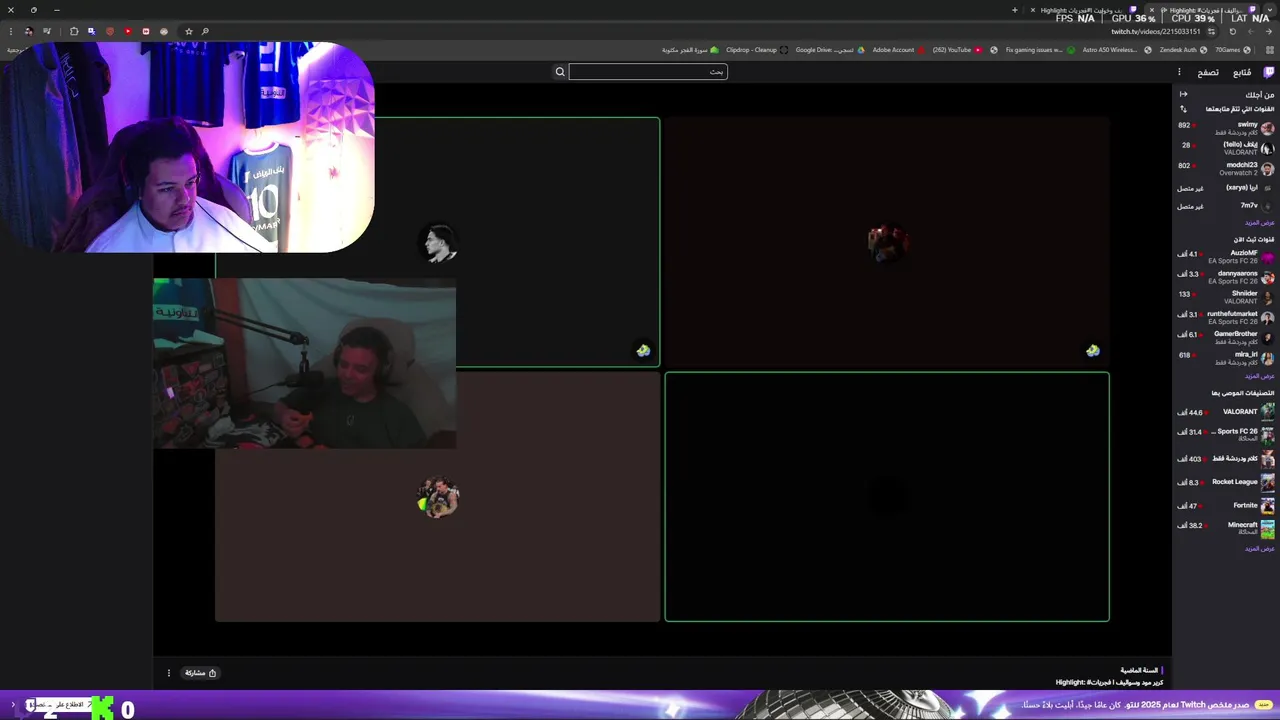
Task: Click the swimy avatar icon
Action: pos(1267,128)
